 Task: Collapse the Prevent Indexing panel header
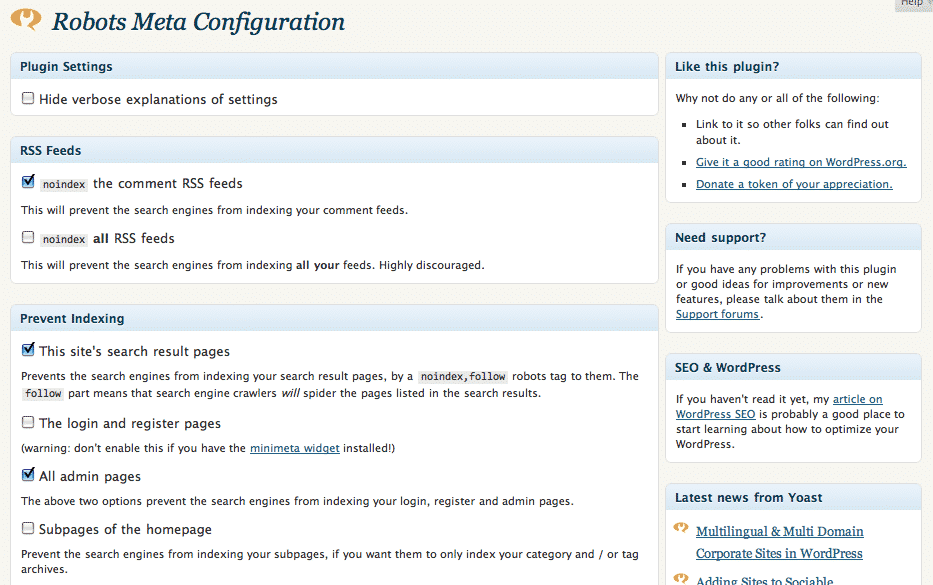(334, 318)
